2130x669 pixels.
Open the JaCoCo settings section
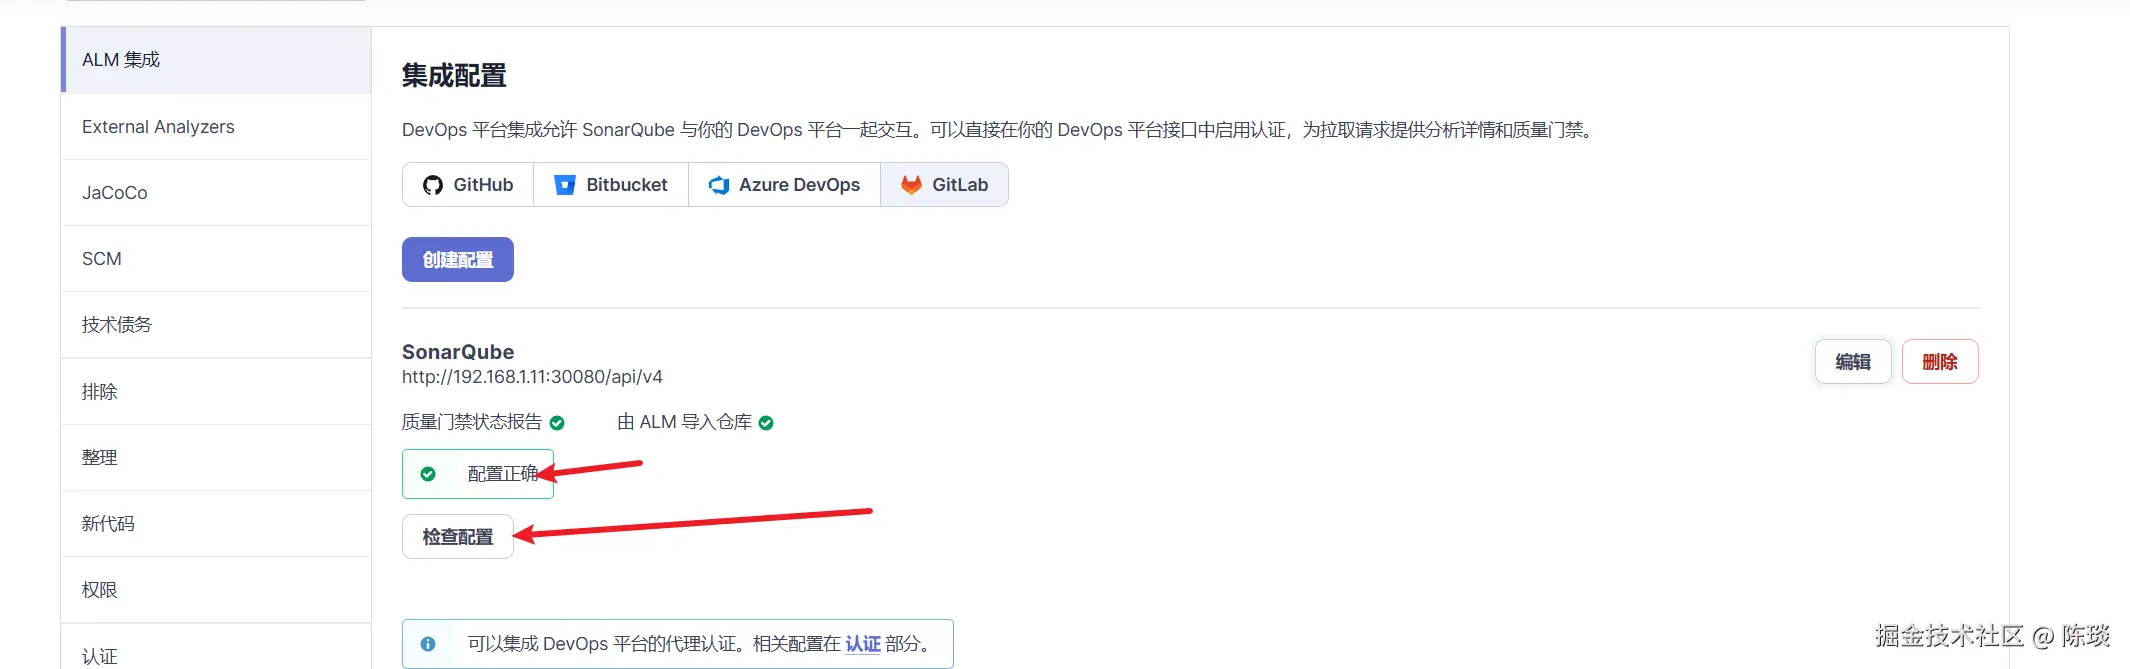click(x=216, y=193)
